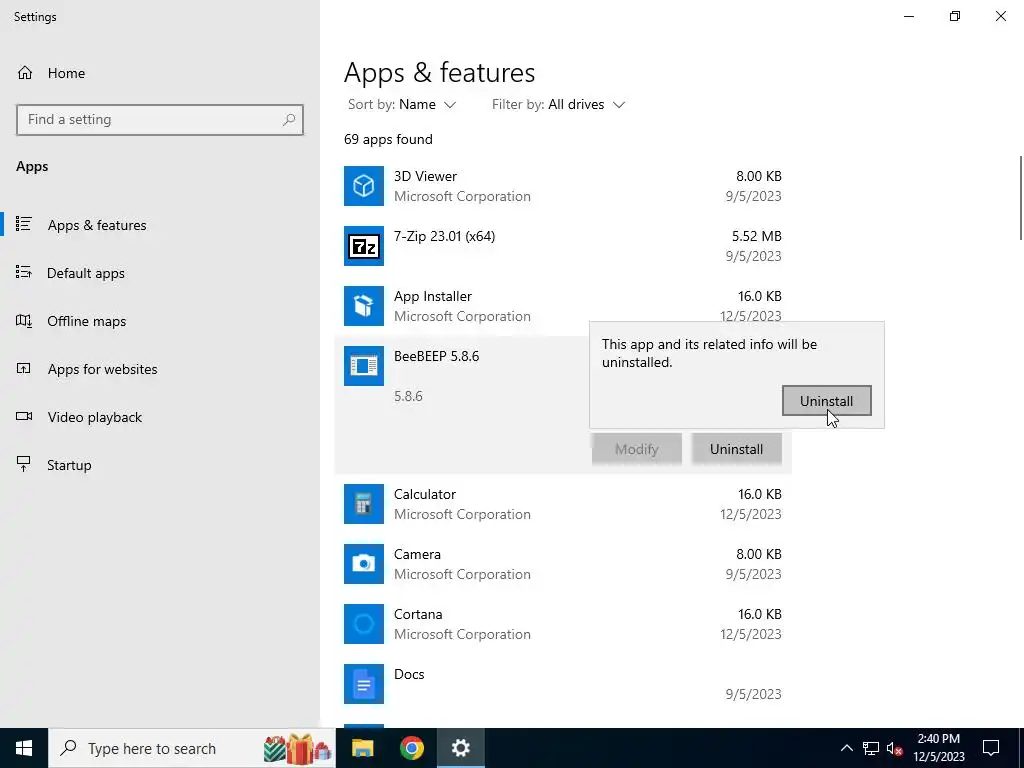The image size is (1024, 768).
Task: Click the 7-Zip app icon
Action: [364, 246]
